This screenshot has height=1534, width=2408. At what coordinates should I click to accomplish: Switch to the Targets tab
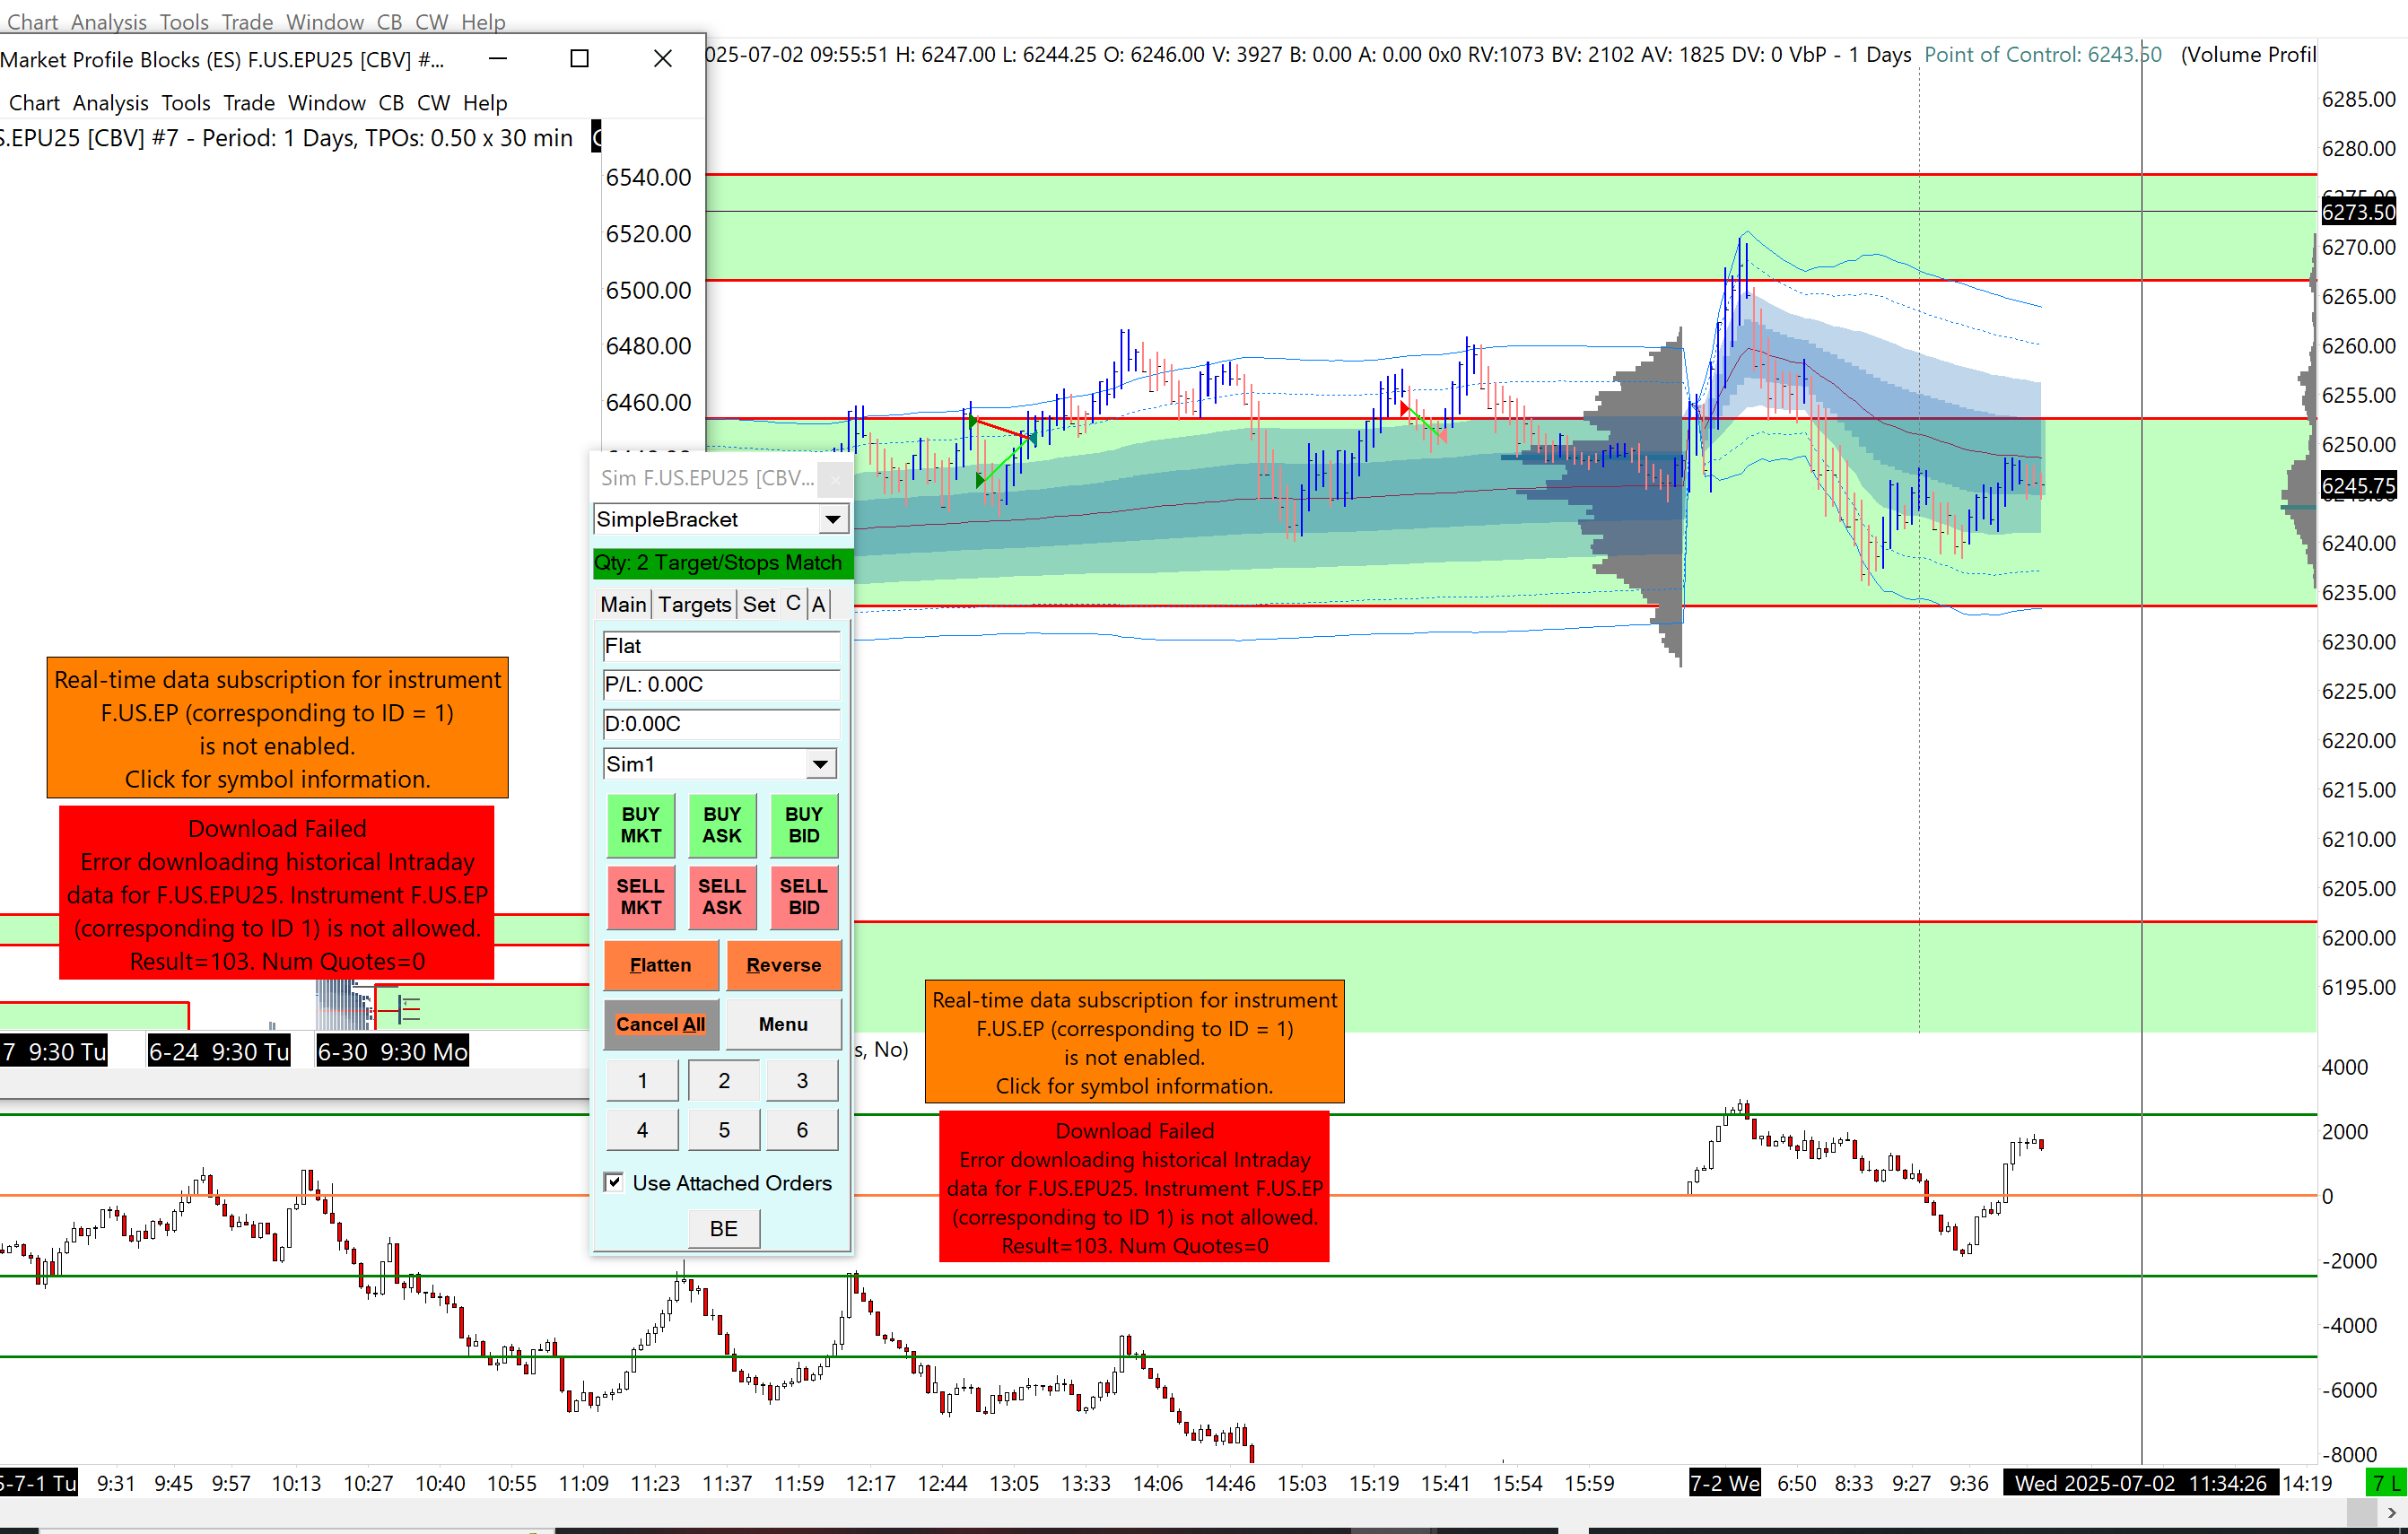coord(694,604)
